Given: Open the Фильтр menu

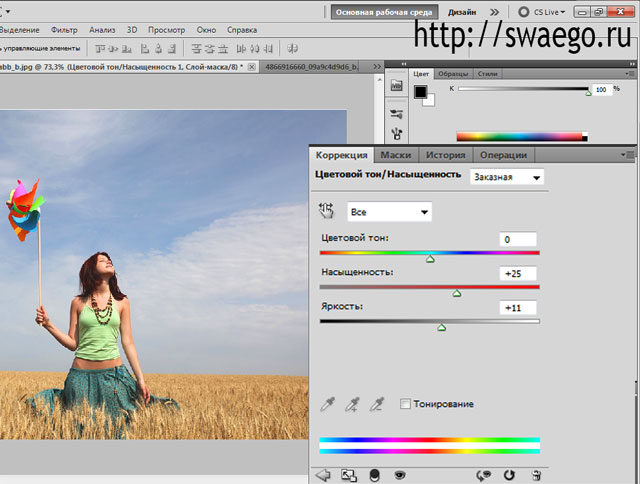Looking at the screenshot, I should pyautogui.click(x=64, y=30).
